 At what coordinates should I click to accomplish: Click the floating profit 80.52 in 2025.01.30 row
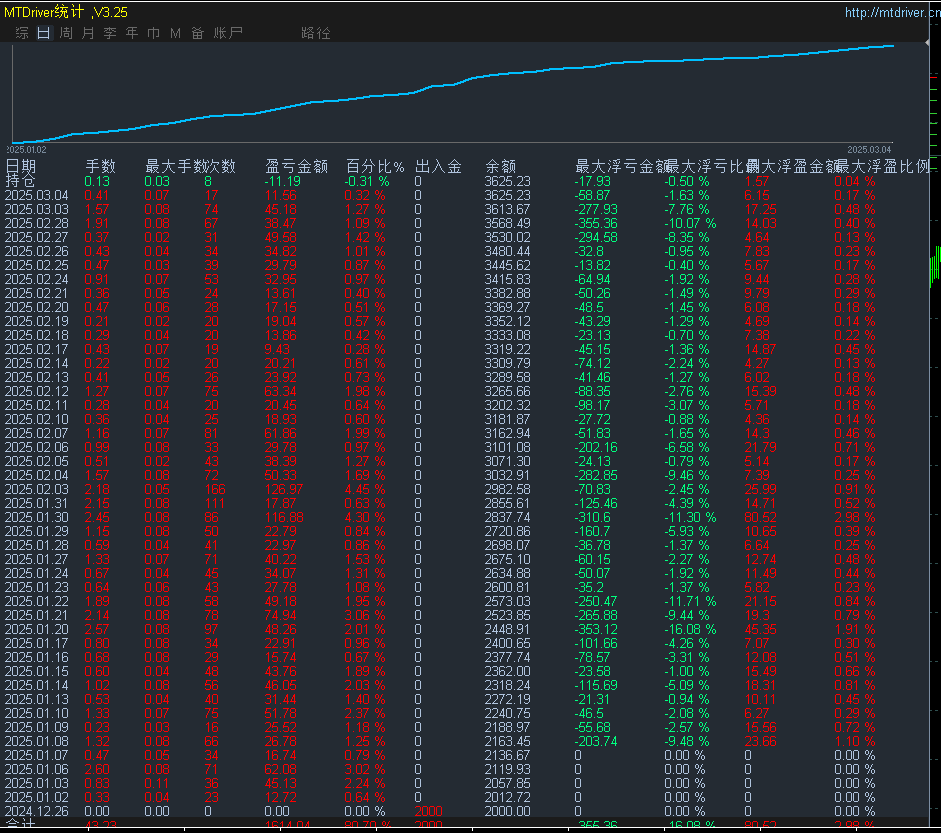coord(760,517)
